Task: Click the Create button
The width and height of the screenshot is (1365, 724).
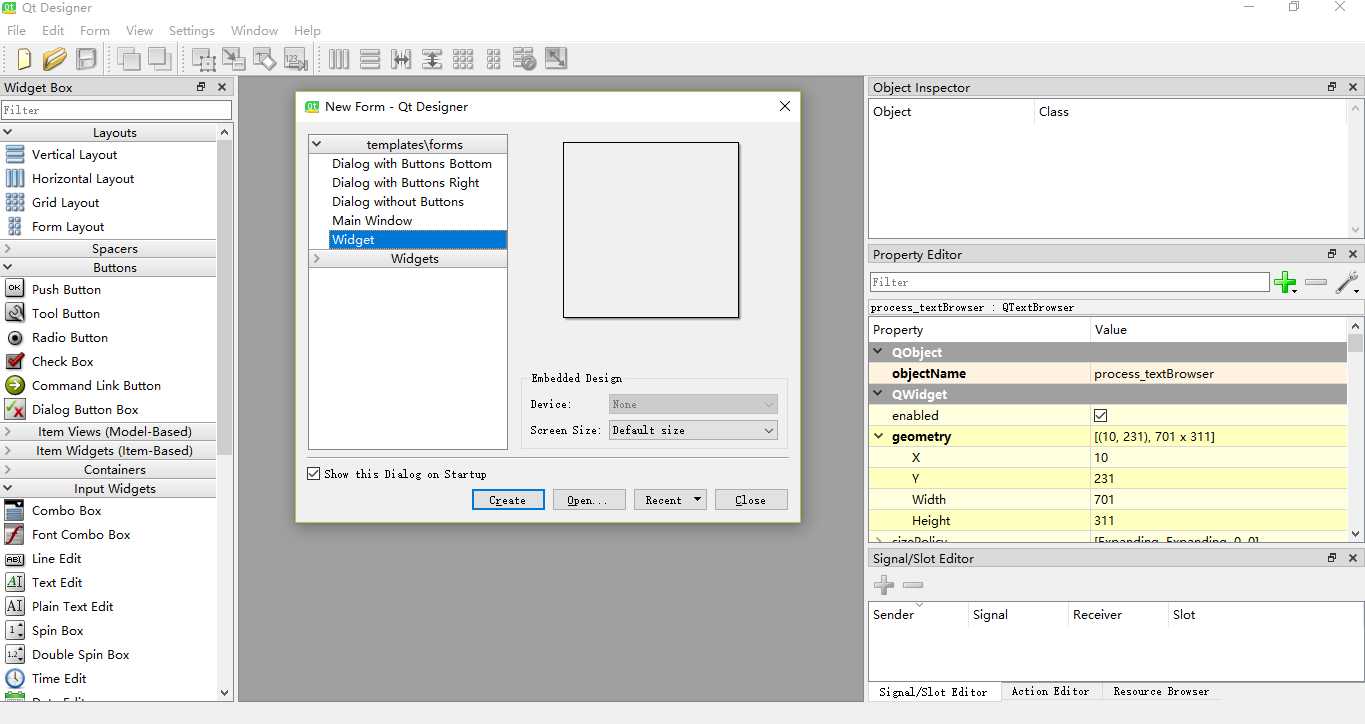Action: pyautogui.click(x=508, y=500)
